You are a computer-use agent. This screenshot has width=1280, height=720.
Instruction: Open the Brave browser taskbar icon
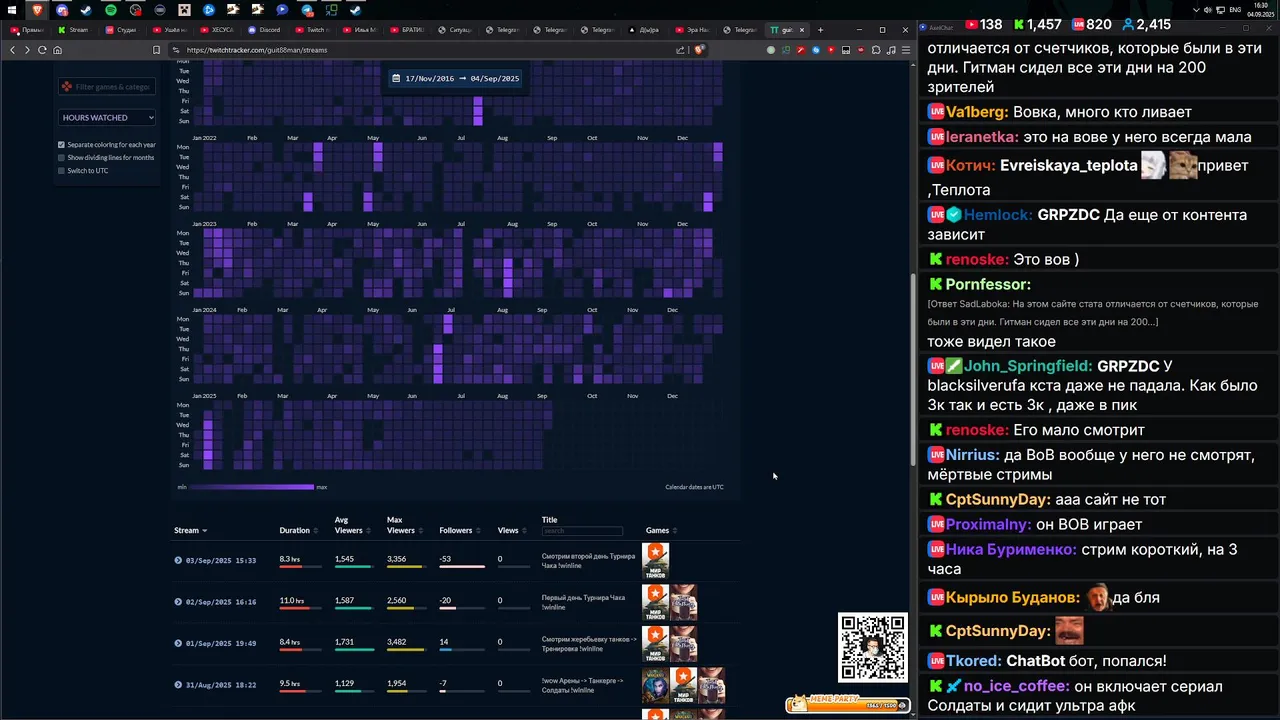click(x=37, y=10)
